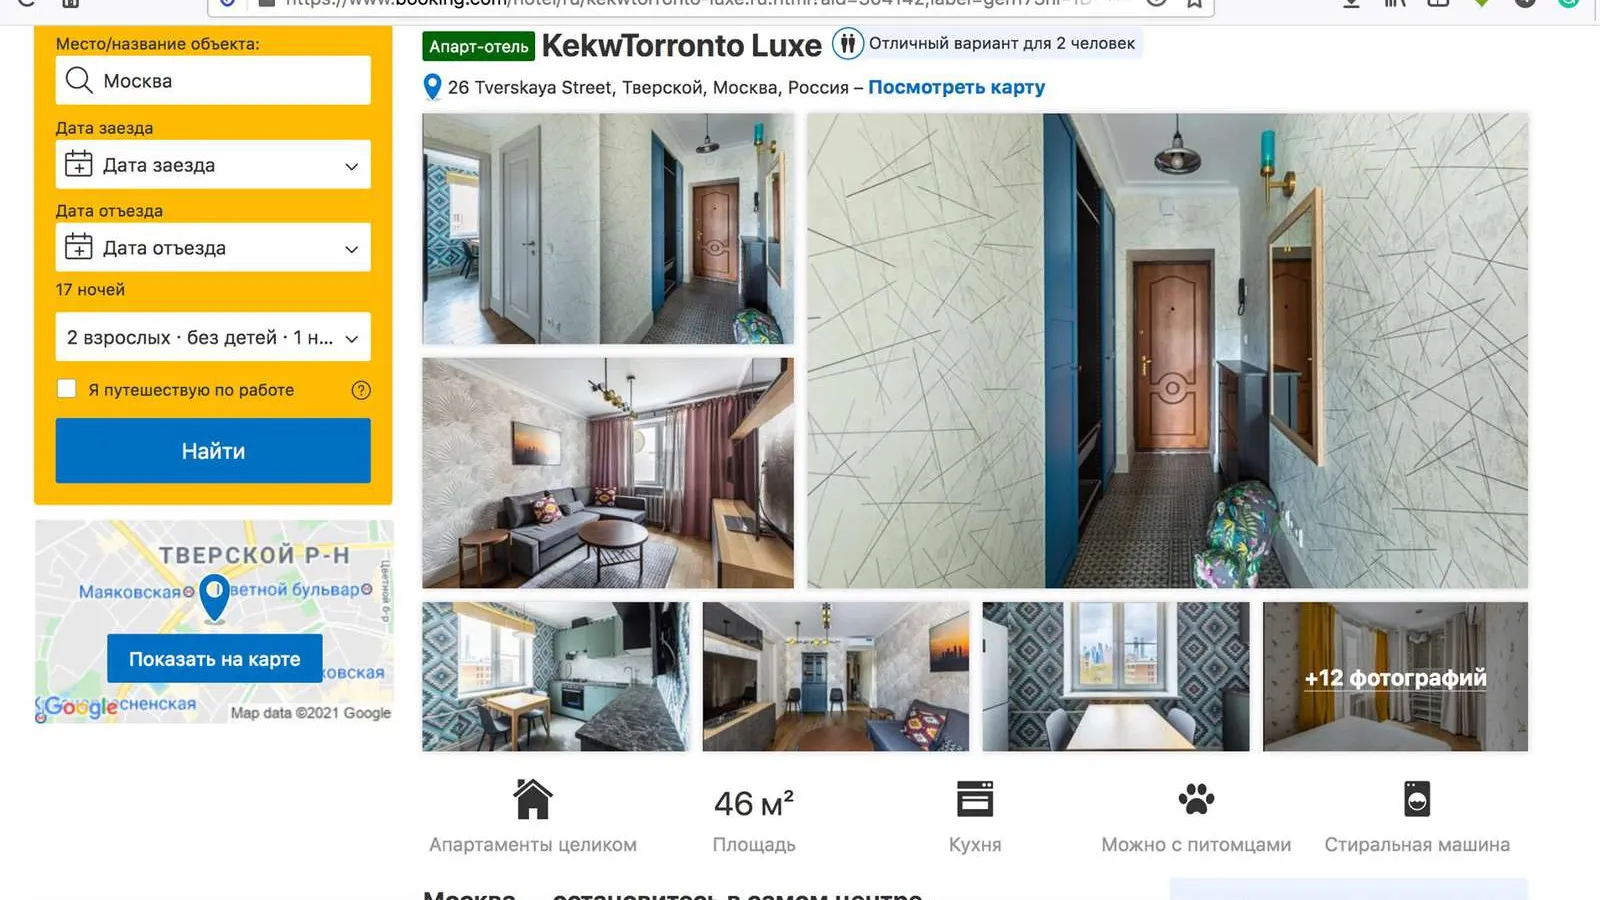This screenshot has width=1600, height=900.
Task: Click the blue Найти search button
Action: point(213,451)
